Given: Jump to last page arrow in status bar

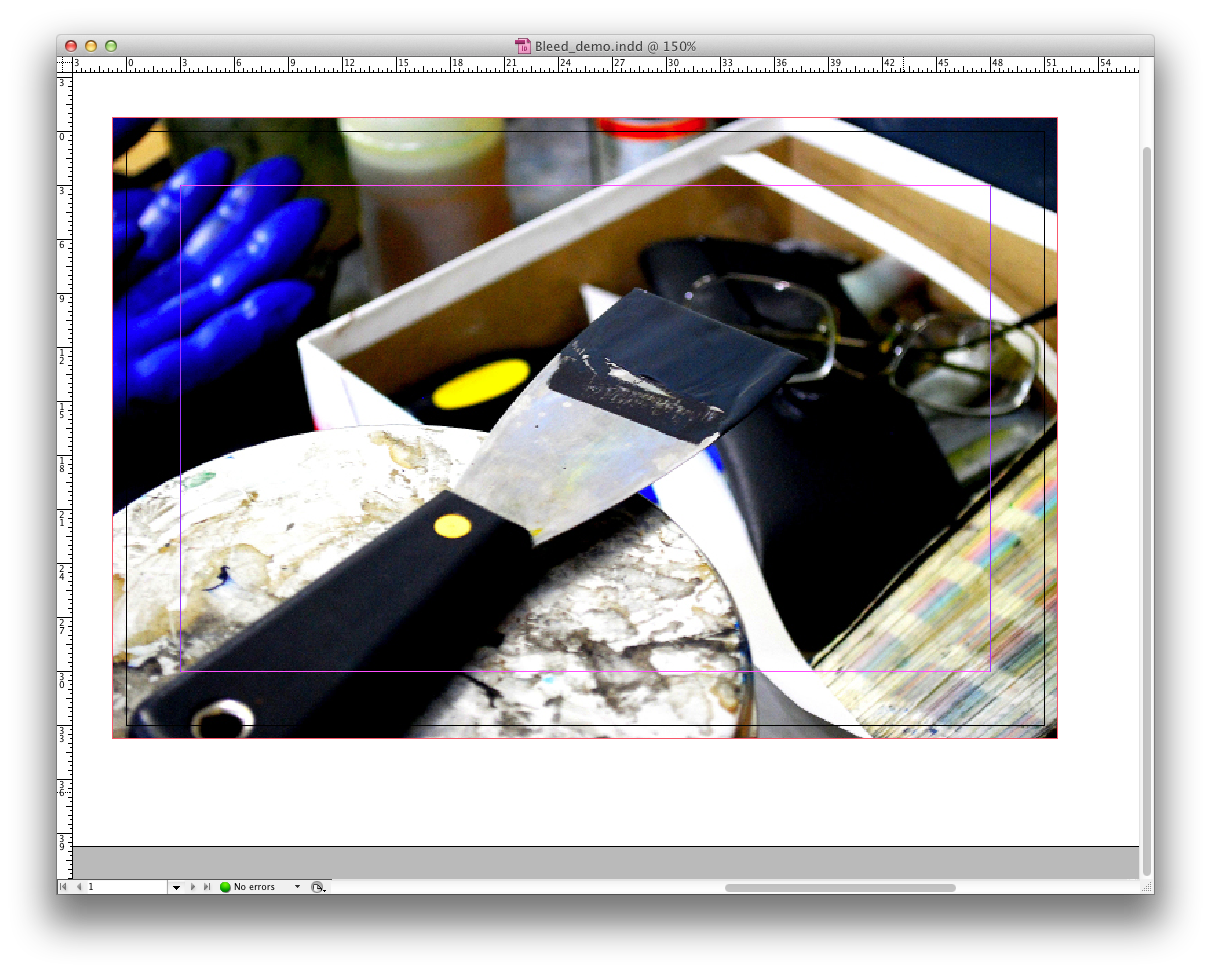Looking at the screenshot, I should click(x=207, y=887).
